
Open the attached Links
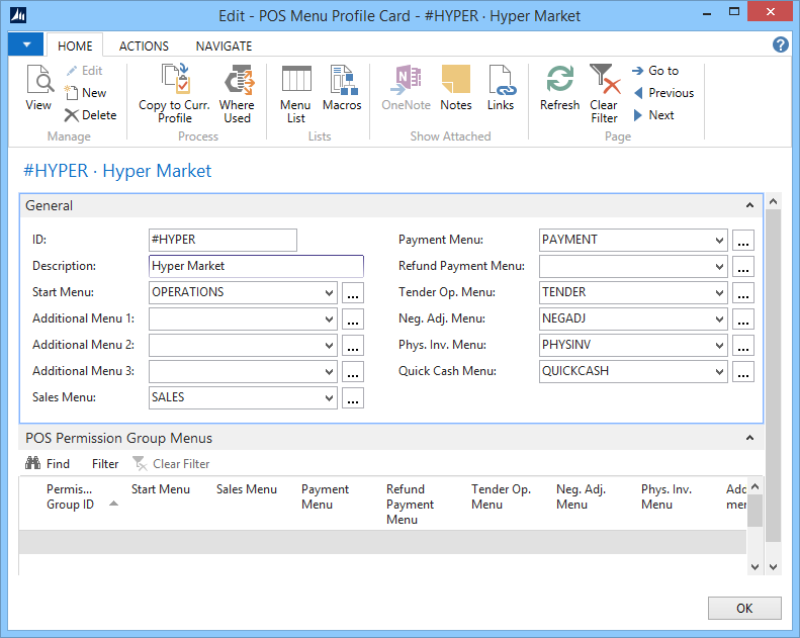[x=500, y=88]
